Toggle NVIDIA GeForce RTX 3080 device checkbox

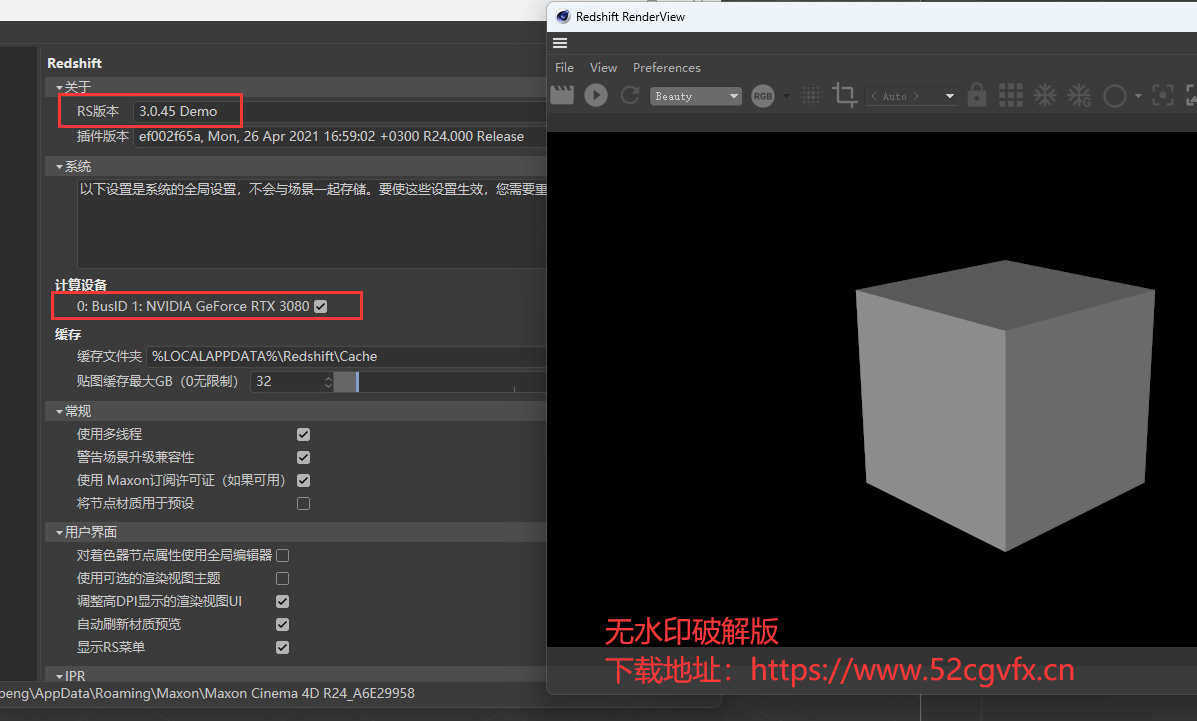[x=321, y=306]
